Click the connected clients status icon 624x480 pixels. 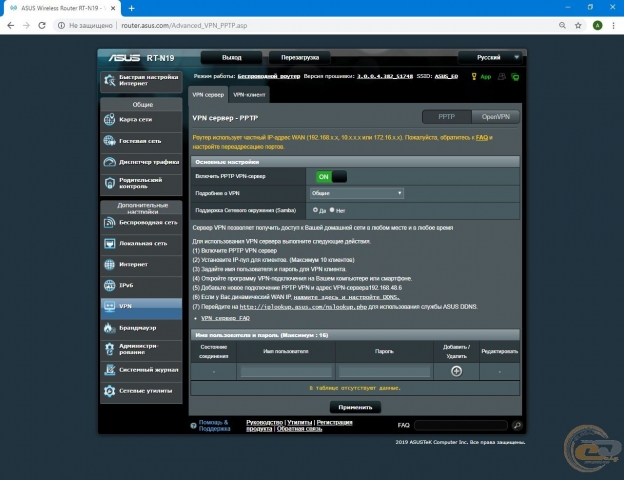(x=502, y=76)
